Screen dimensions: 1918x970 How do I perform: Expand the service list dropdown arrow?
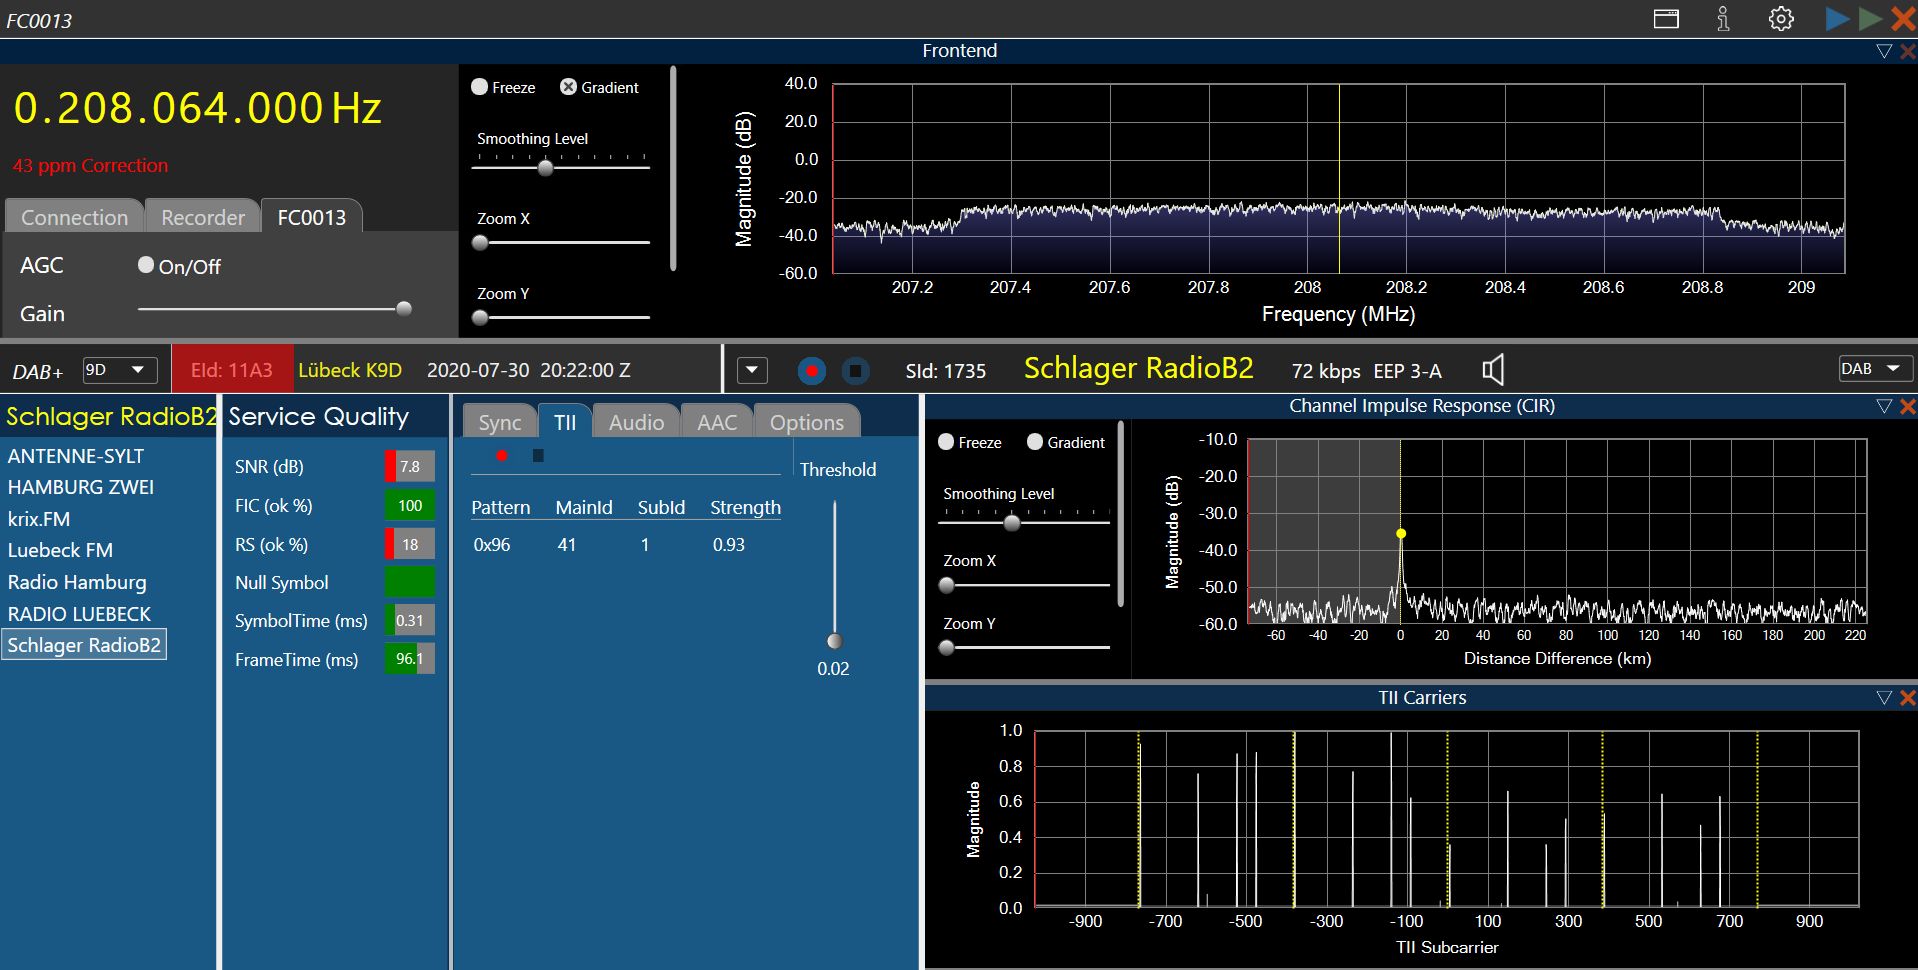[x=752, y=371]
